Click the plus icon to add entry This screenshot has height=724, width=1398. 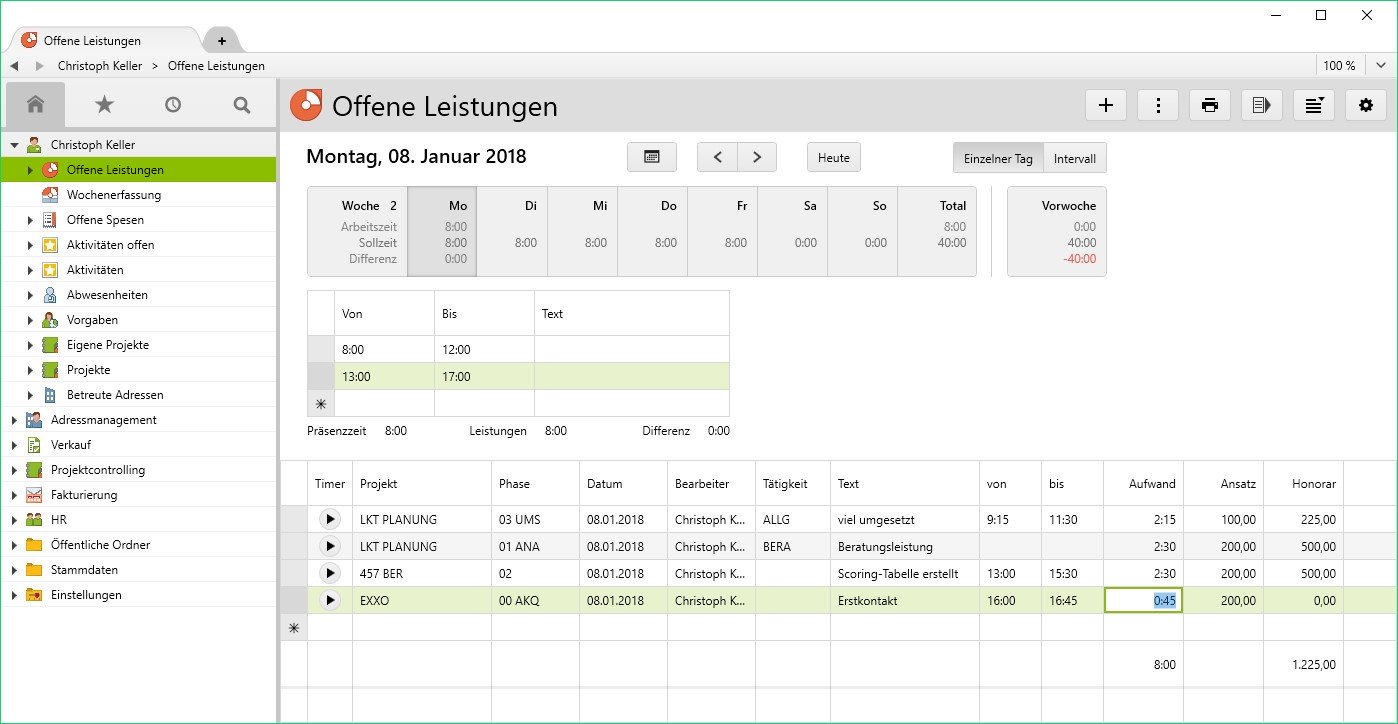coord(1105,105)
